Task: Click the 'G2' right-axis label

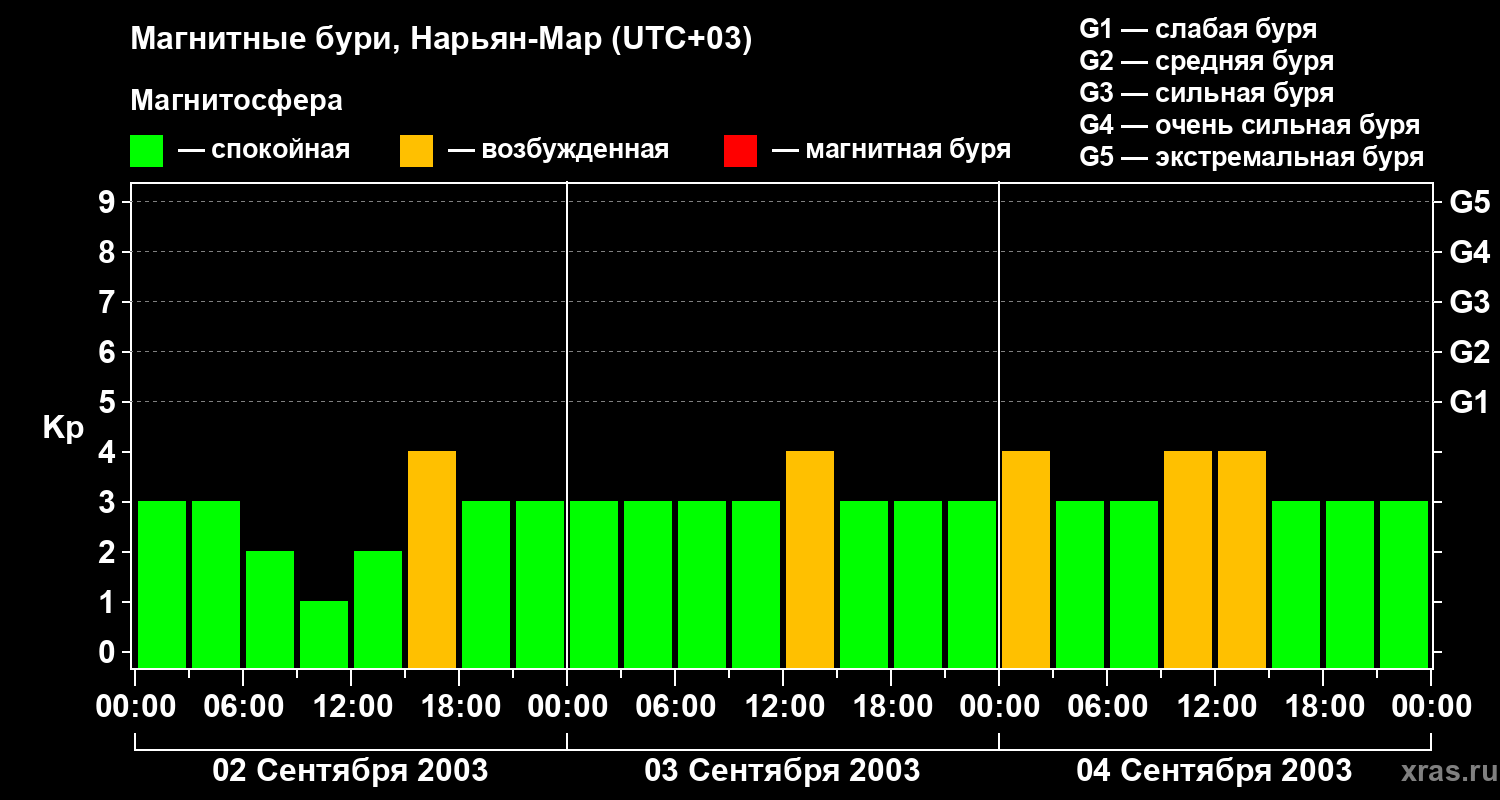Action: (x=1470, y=352)
